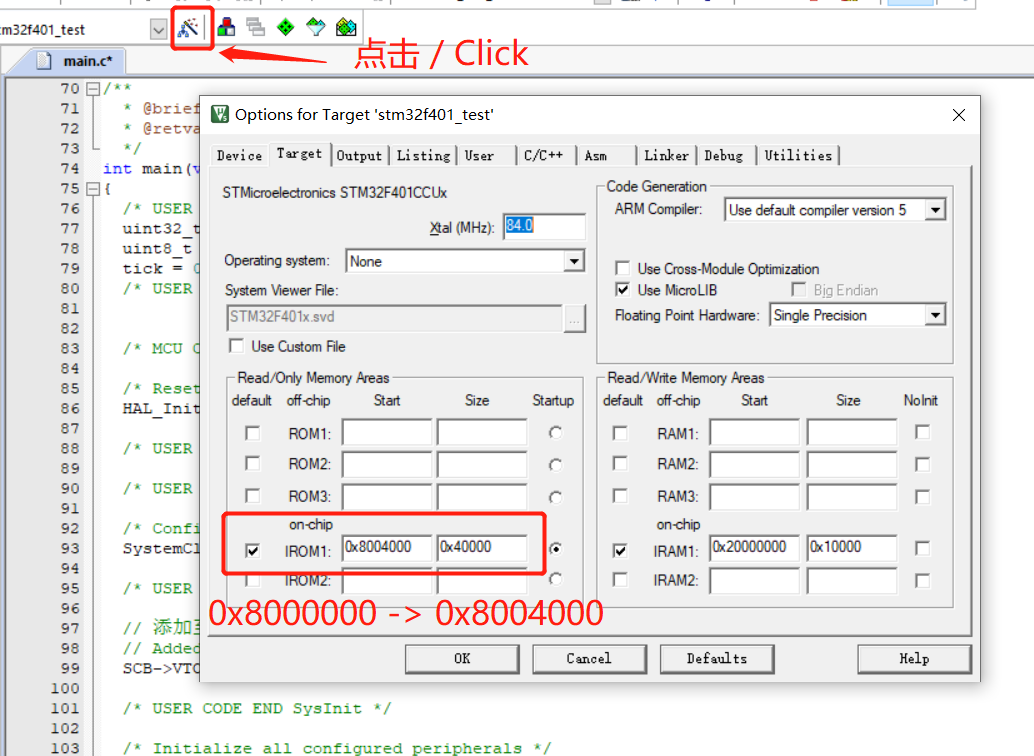Click the Keil icon in dialog title bar
This screenshot has height=756, width=1034.
(220, 114)
